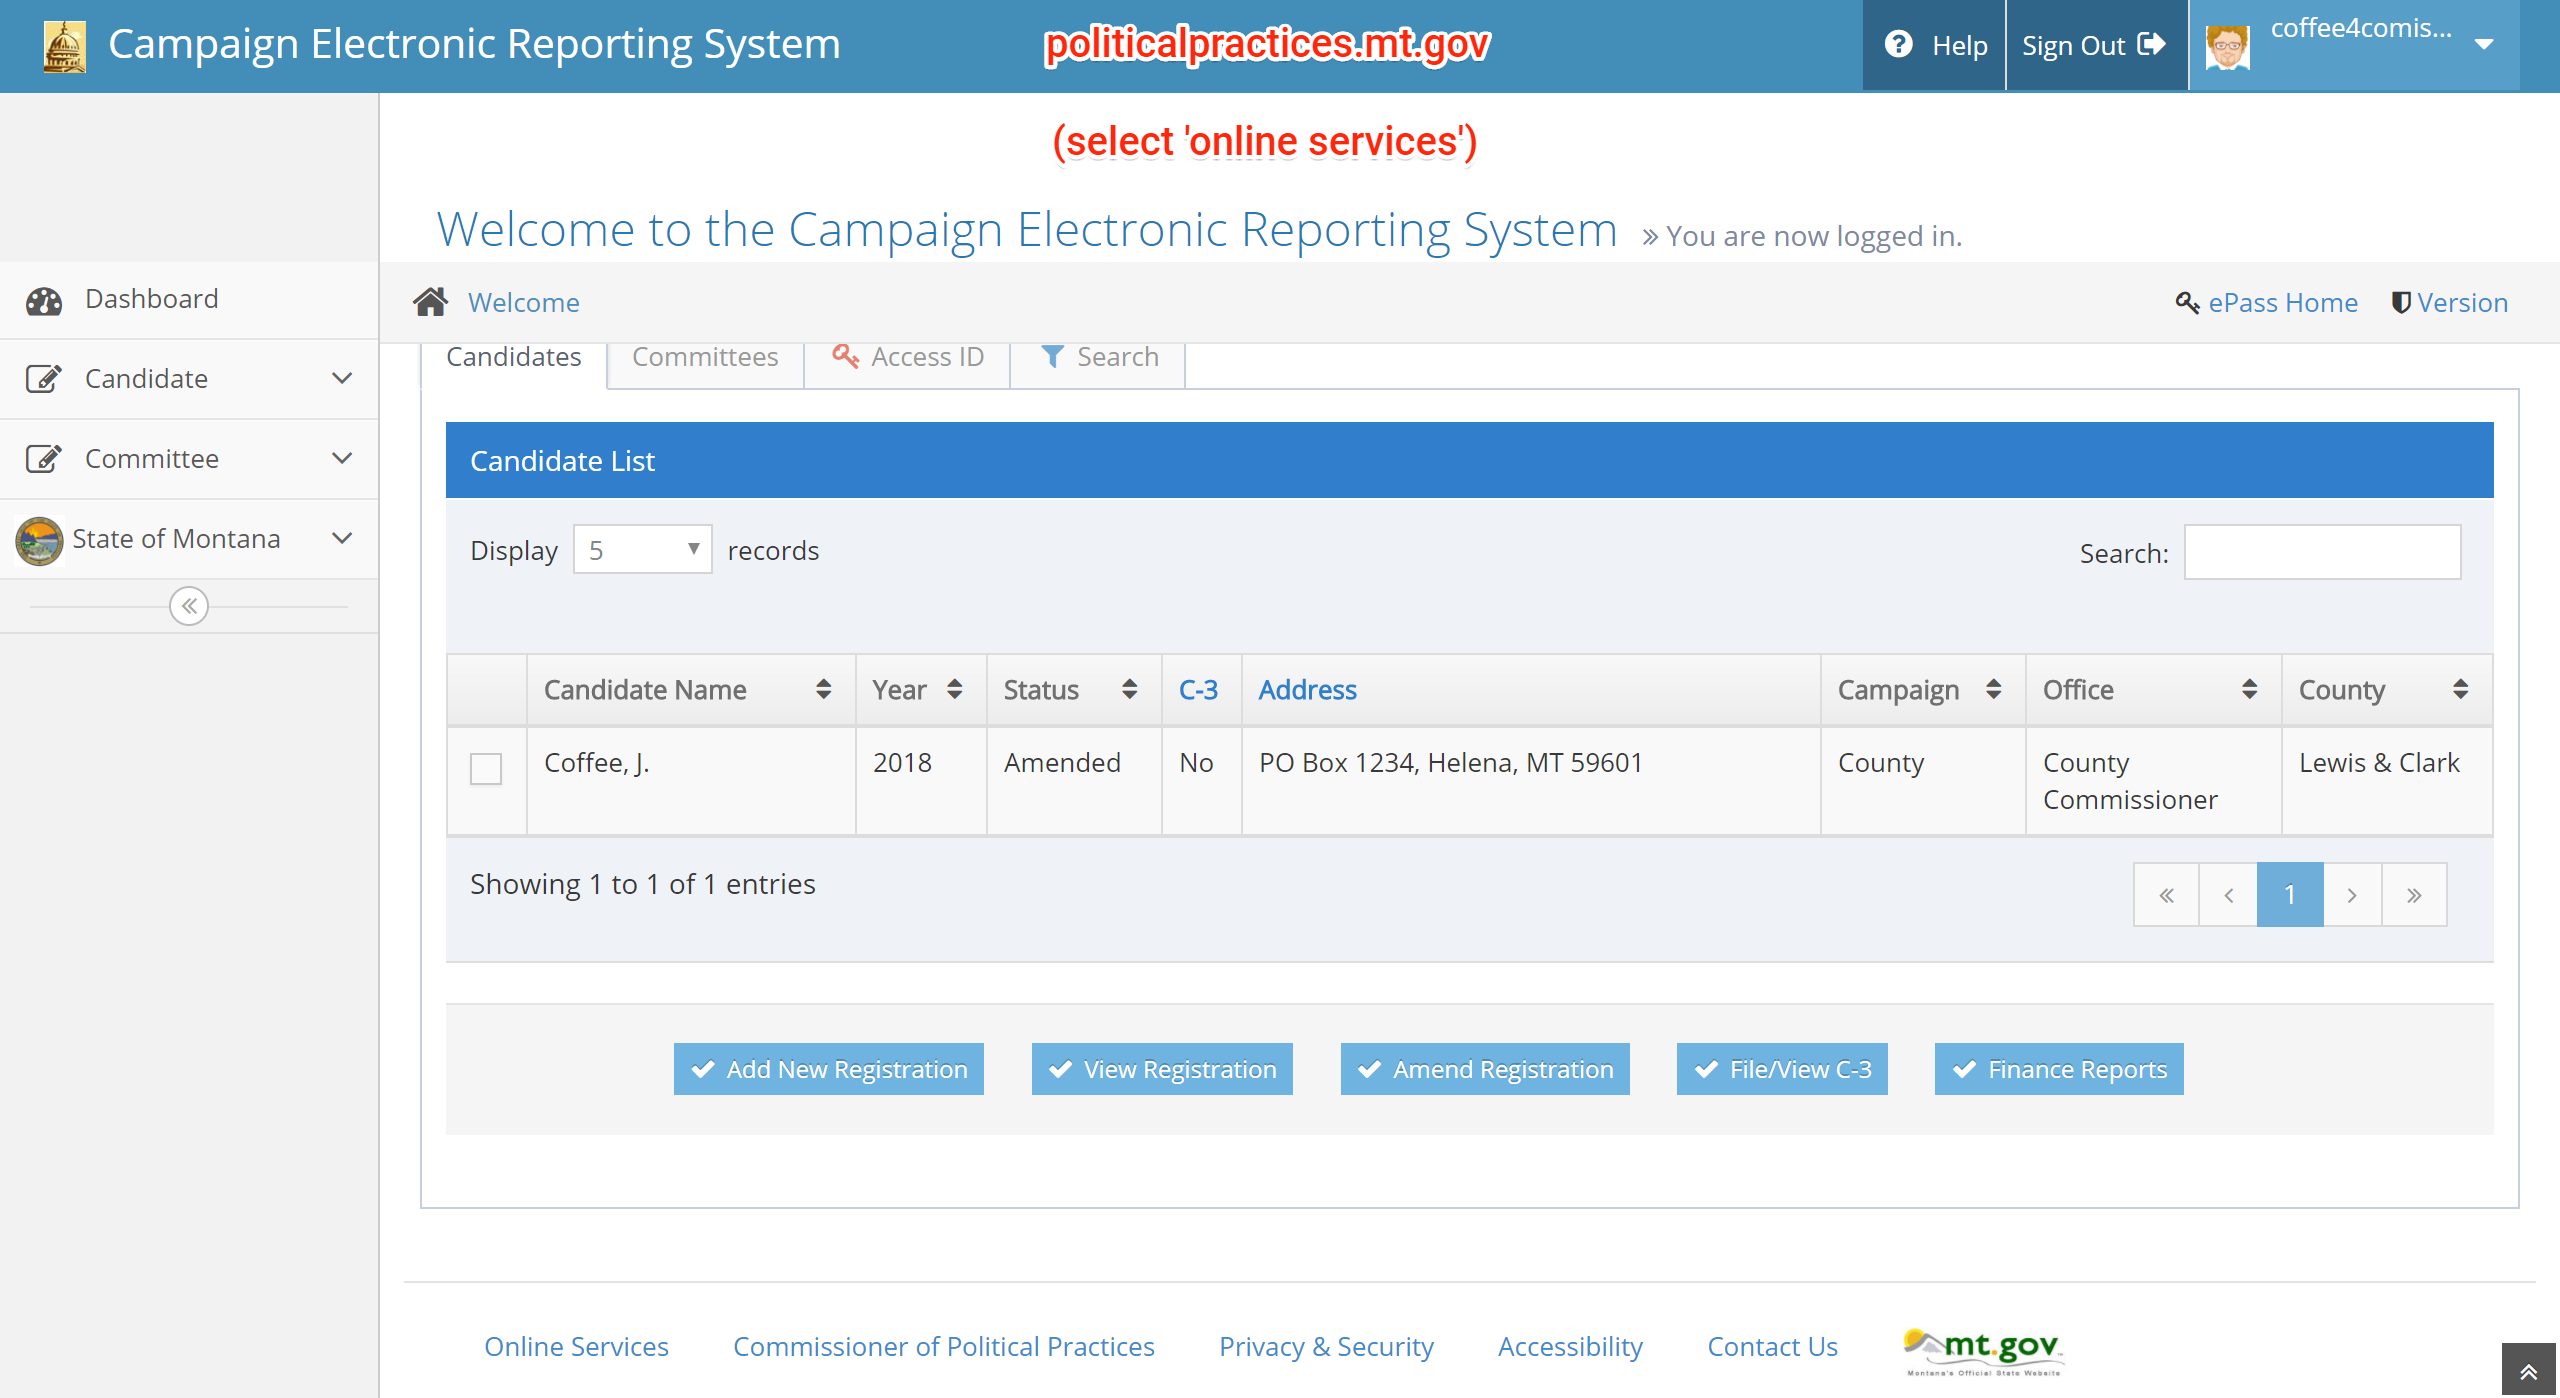Click the Dashboard palette icon
The height and width of the screenshot is (1398, 2560).
coord(44,300)
